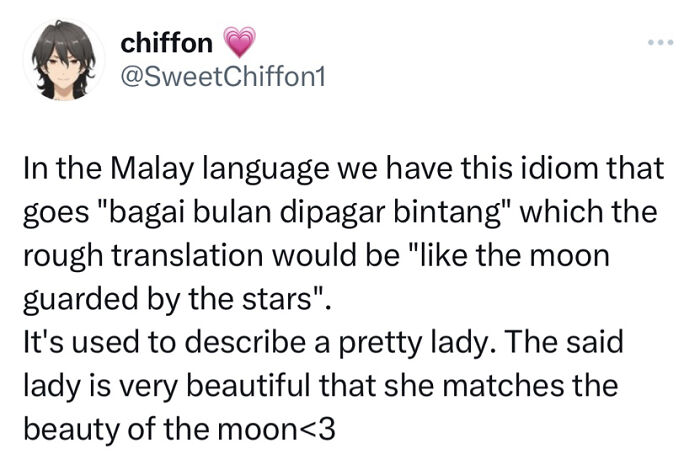
Task: Open the "chiffon" display name link
Action: pos(166,43)
